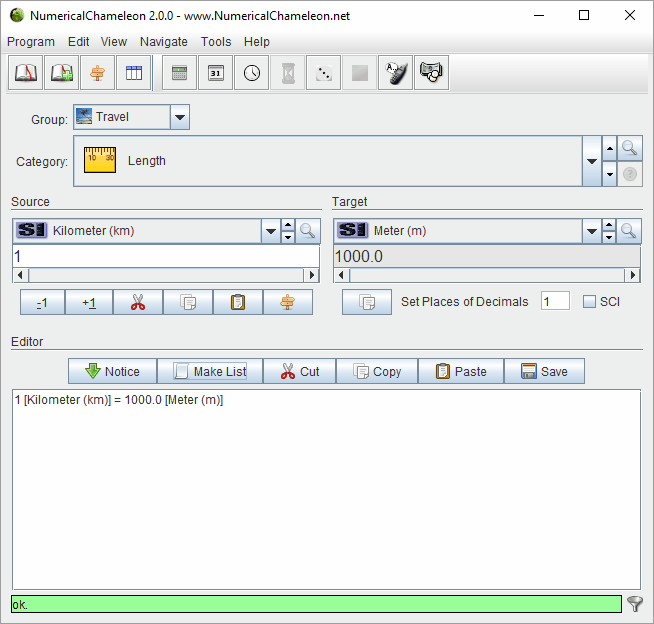
Task: Click the yellow ruler Length icon
Action: 100,160
